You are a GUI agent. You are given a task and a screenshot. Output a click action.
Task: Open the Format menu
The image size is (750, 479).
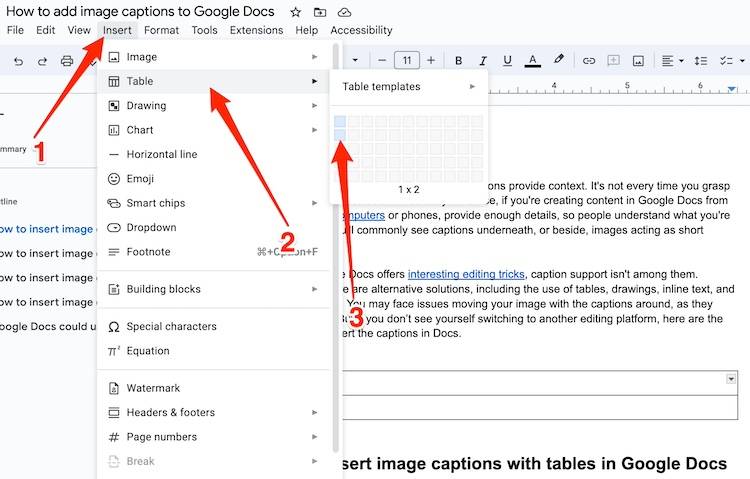161,30
